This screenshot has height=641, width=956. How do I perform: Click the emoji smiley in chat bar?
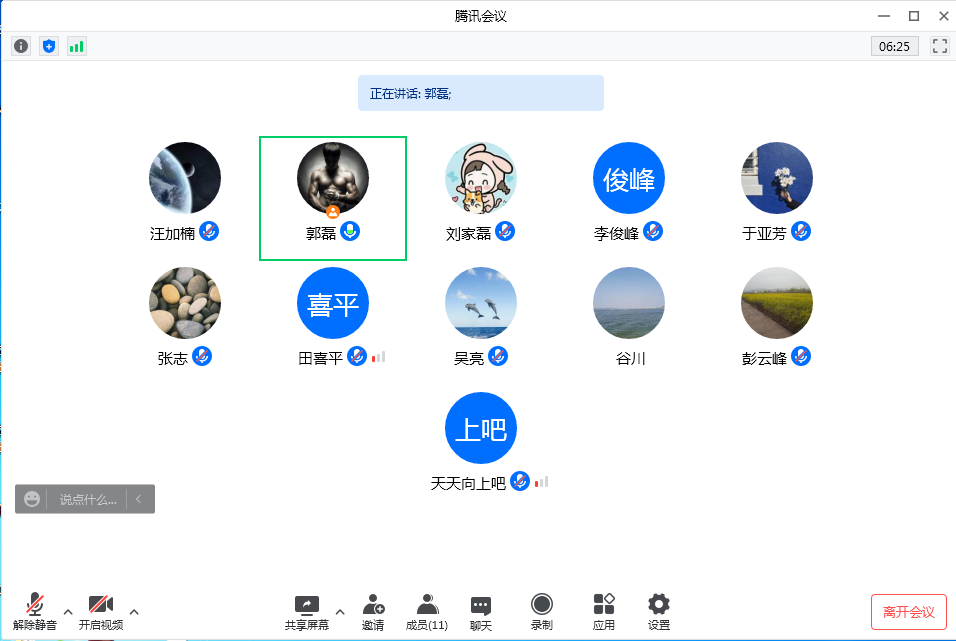pyautogui.click(x=32, y=499)
